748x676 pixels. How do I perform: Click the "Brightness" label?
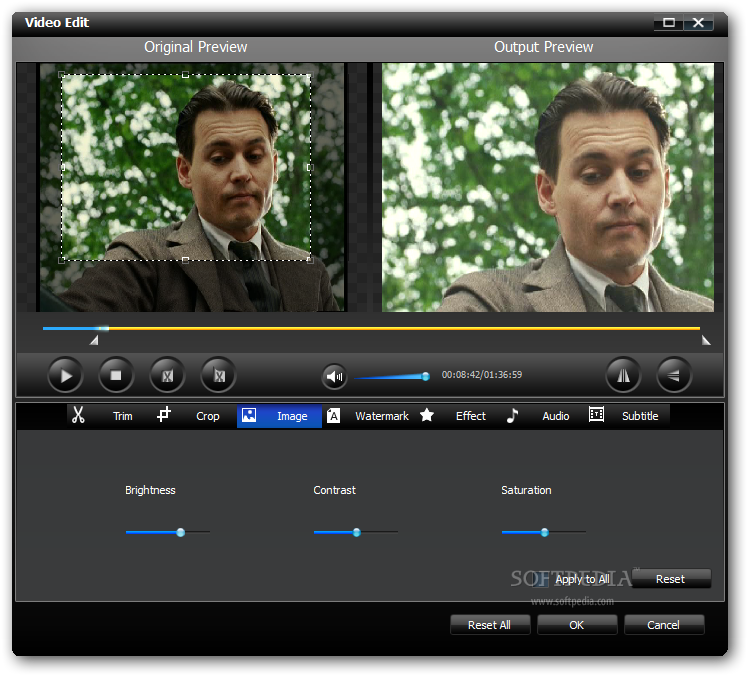click(150, 490)
